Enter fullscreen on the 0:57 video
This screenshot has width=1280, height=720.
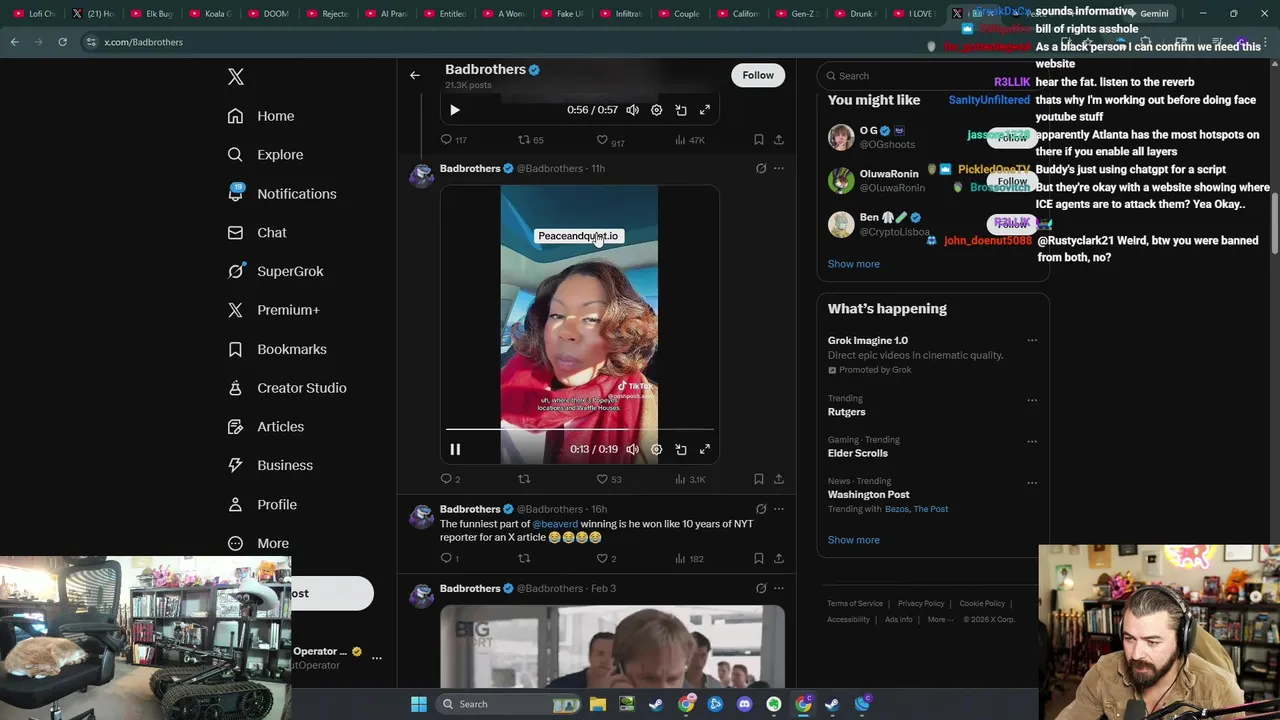(x=705, y=110)
